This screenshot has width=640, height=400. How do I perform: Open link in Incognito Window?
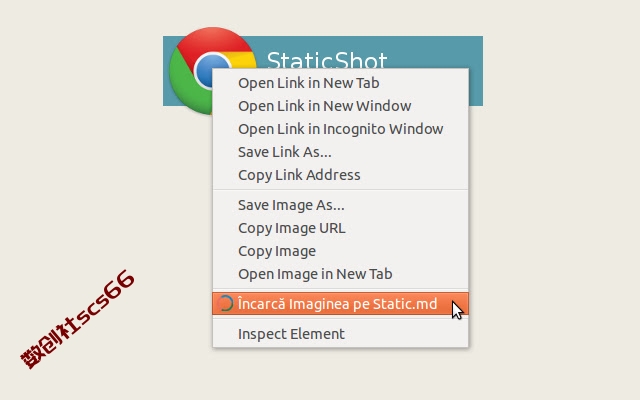(340, 129)
